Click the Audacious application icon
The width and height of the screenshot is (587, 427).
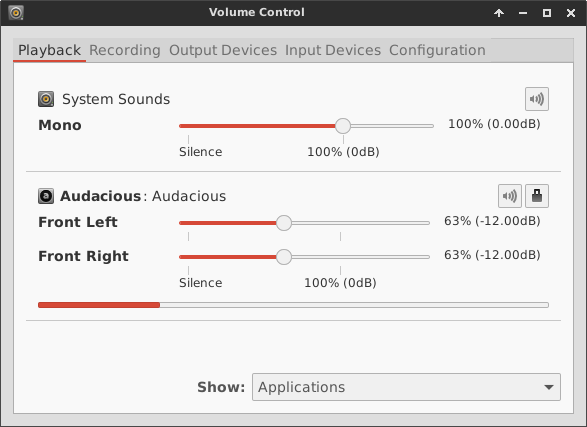(x=46, y=196)
